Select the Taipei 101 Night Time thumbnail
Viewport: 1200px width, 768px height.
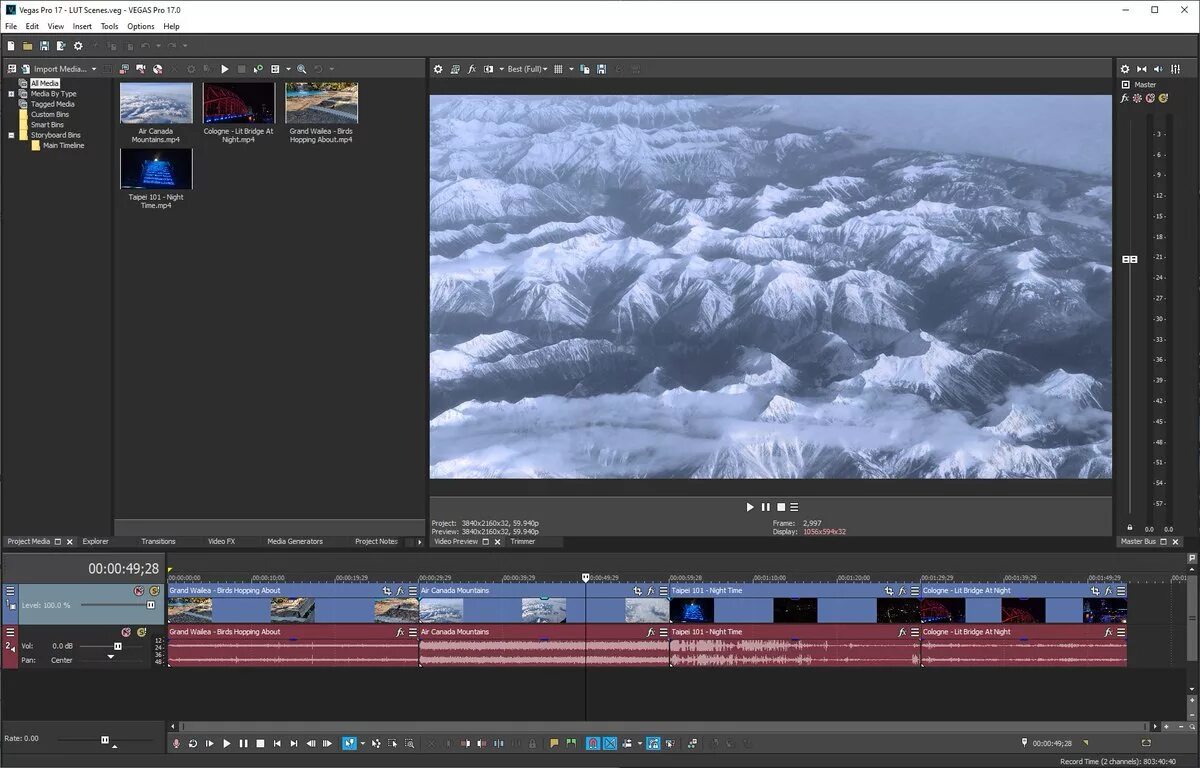156,169
